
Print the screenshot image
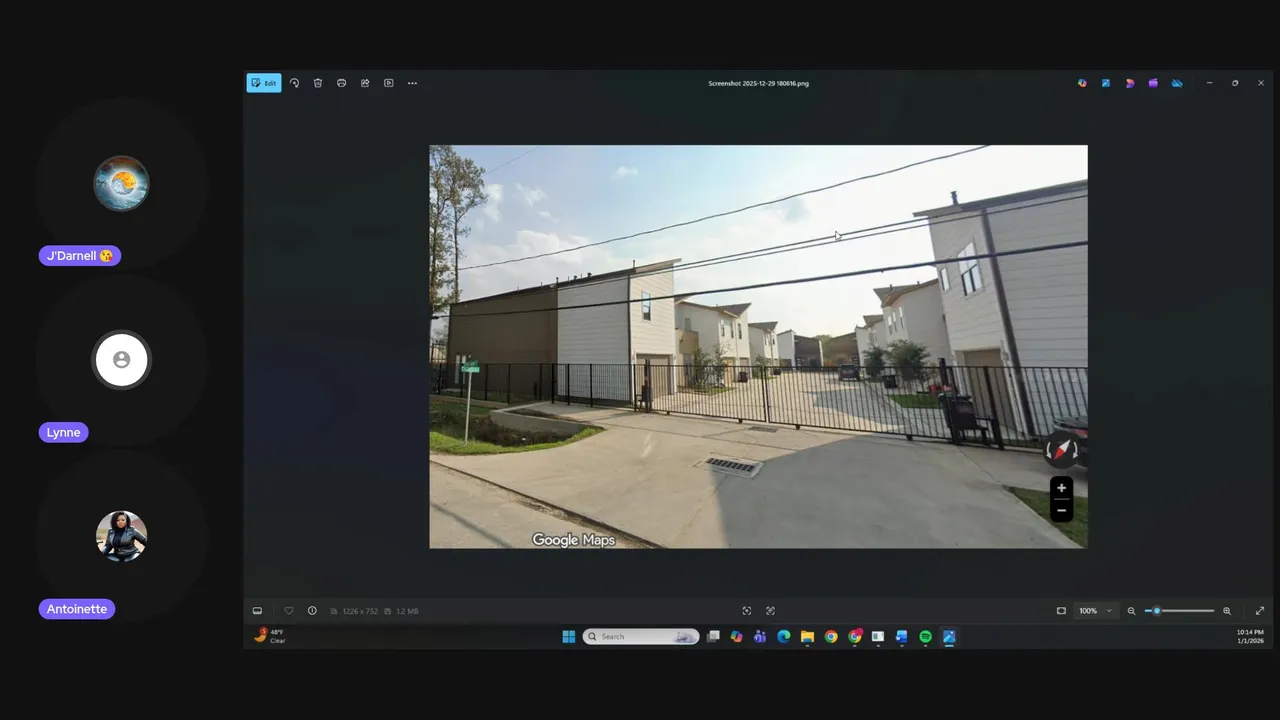click(x=341, y=83)
